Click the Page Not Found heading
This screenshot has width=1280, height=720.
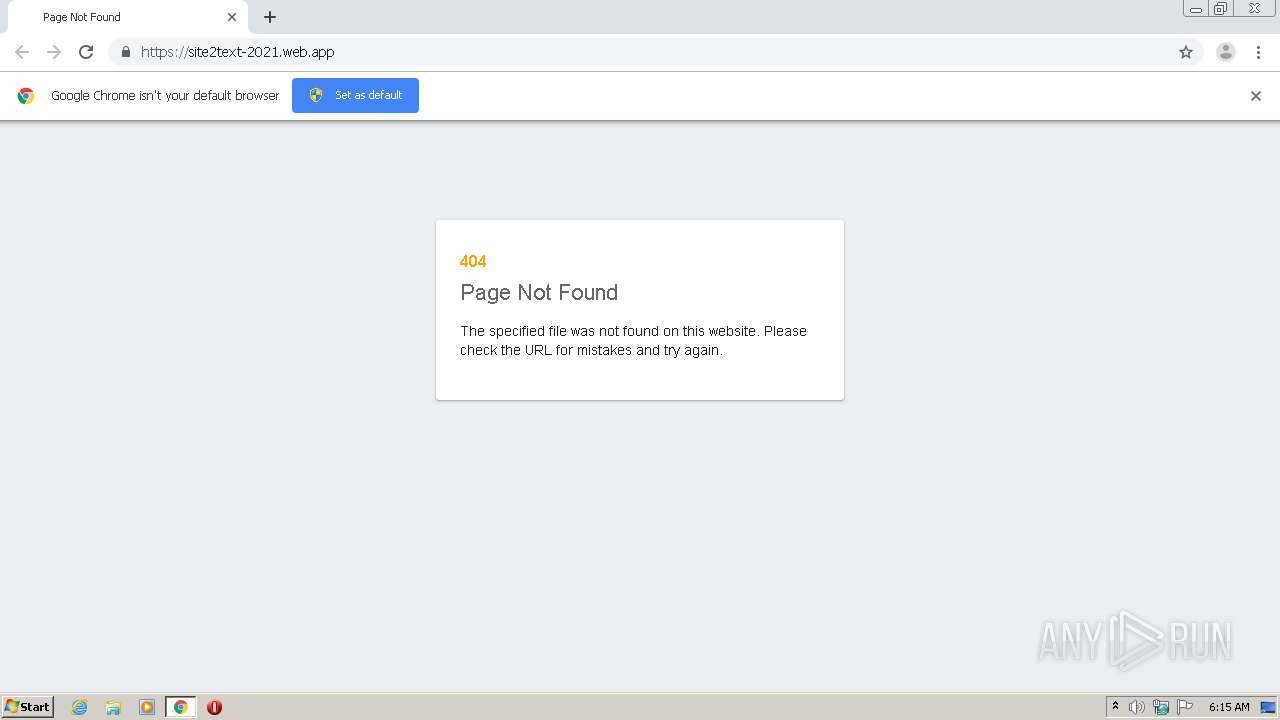(x=539, y=292)
